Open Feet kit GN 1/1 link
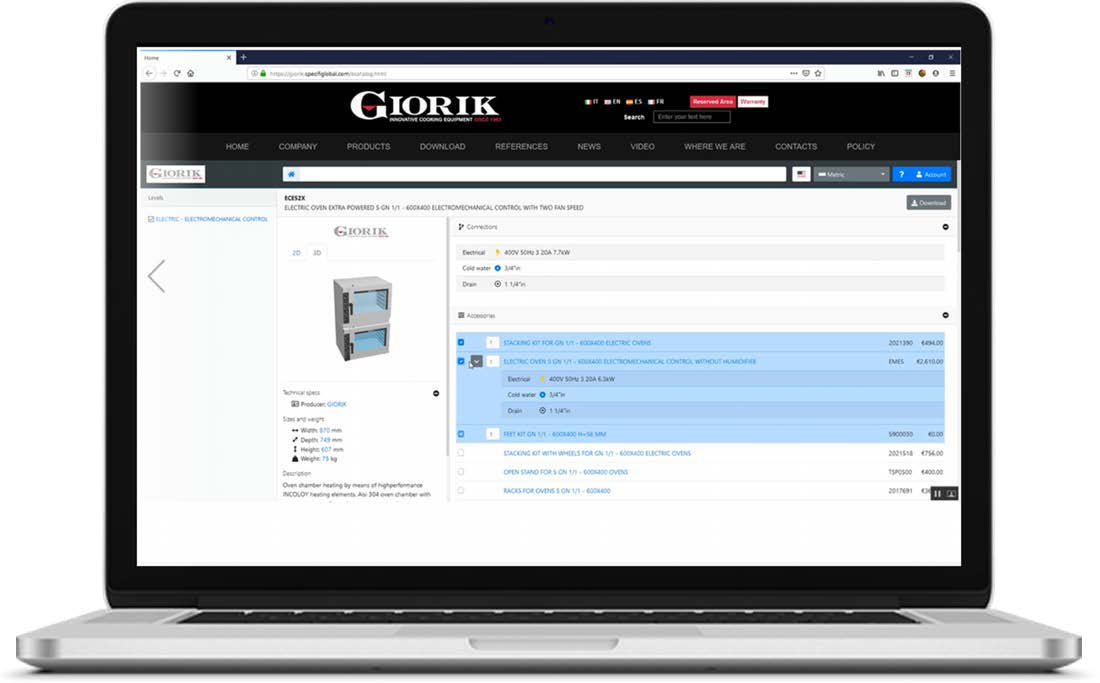1100x683 pixels. (x=554, y=434)
